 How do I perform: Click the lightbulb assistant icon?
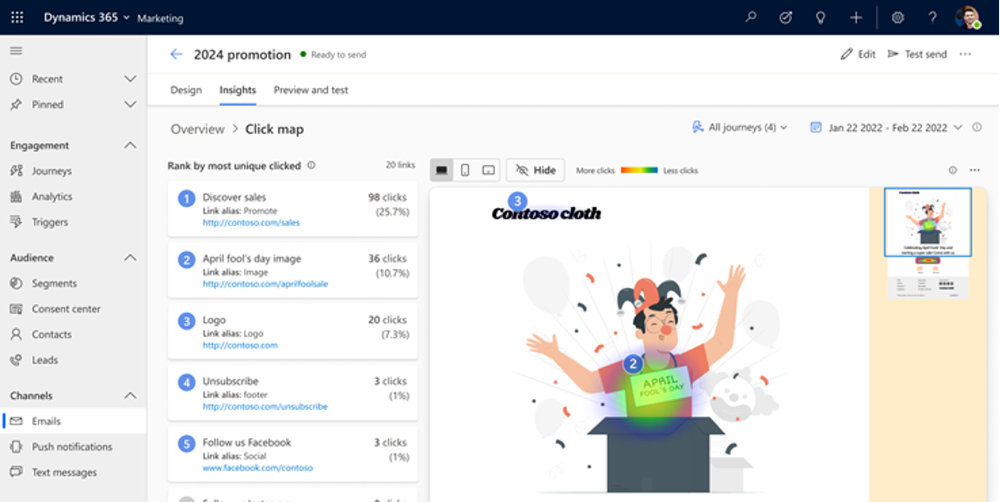click(x=821, y=18)
